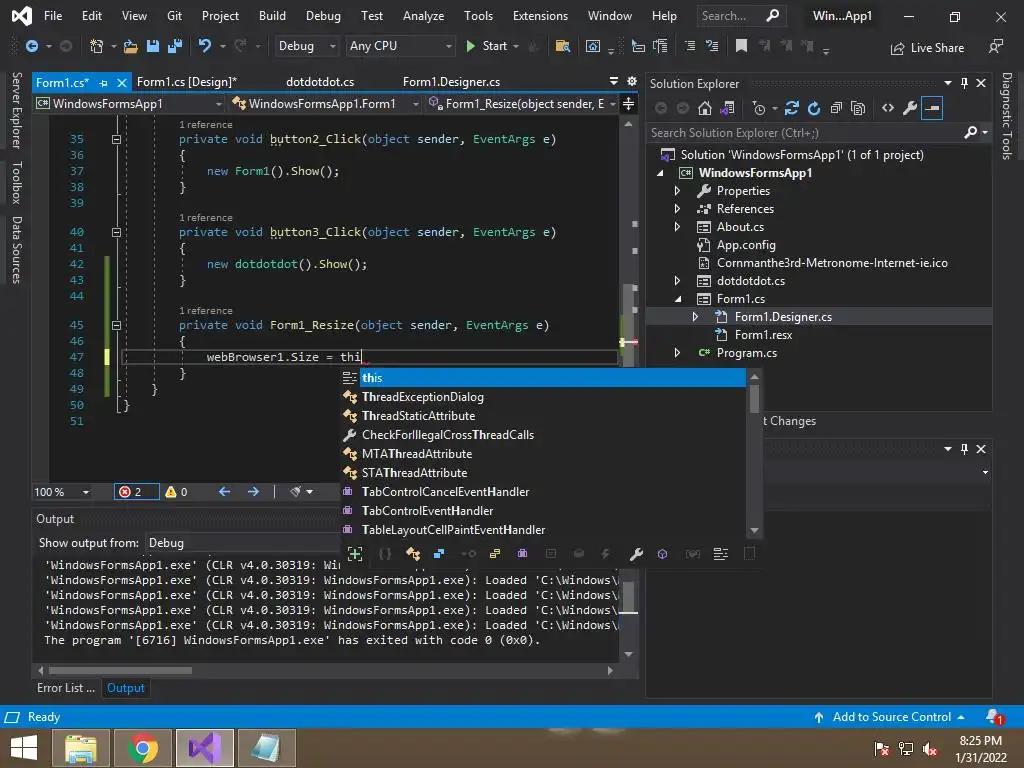Click the Solution Explorer search magnifier

click(971, 133)
